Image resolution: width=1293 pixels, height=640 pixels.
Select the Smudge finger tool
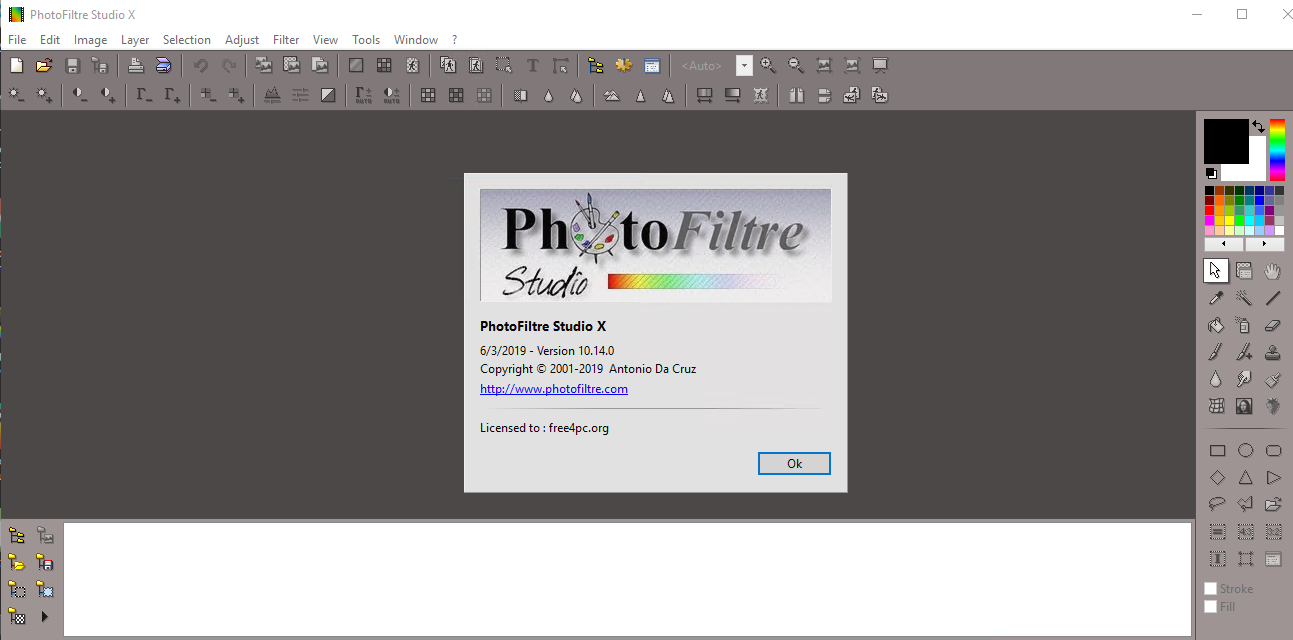point(1244,379)
